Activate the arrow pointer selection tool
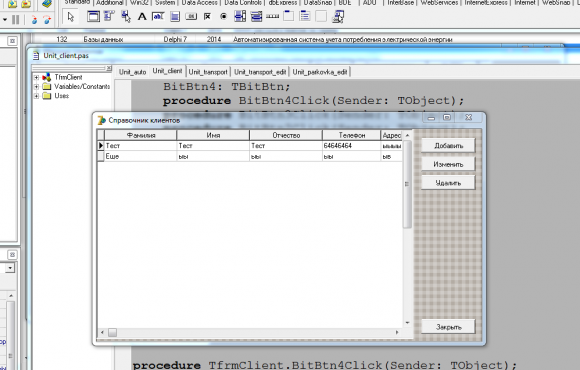This screenshot has height=370, width=580. pyautogui.click(x=70, y=17)
